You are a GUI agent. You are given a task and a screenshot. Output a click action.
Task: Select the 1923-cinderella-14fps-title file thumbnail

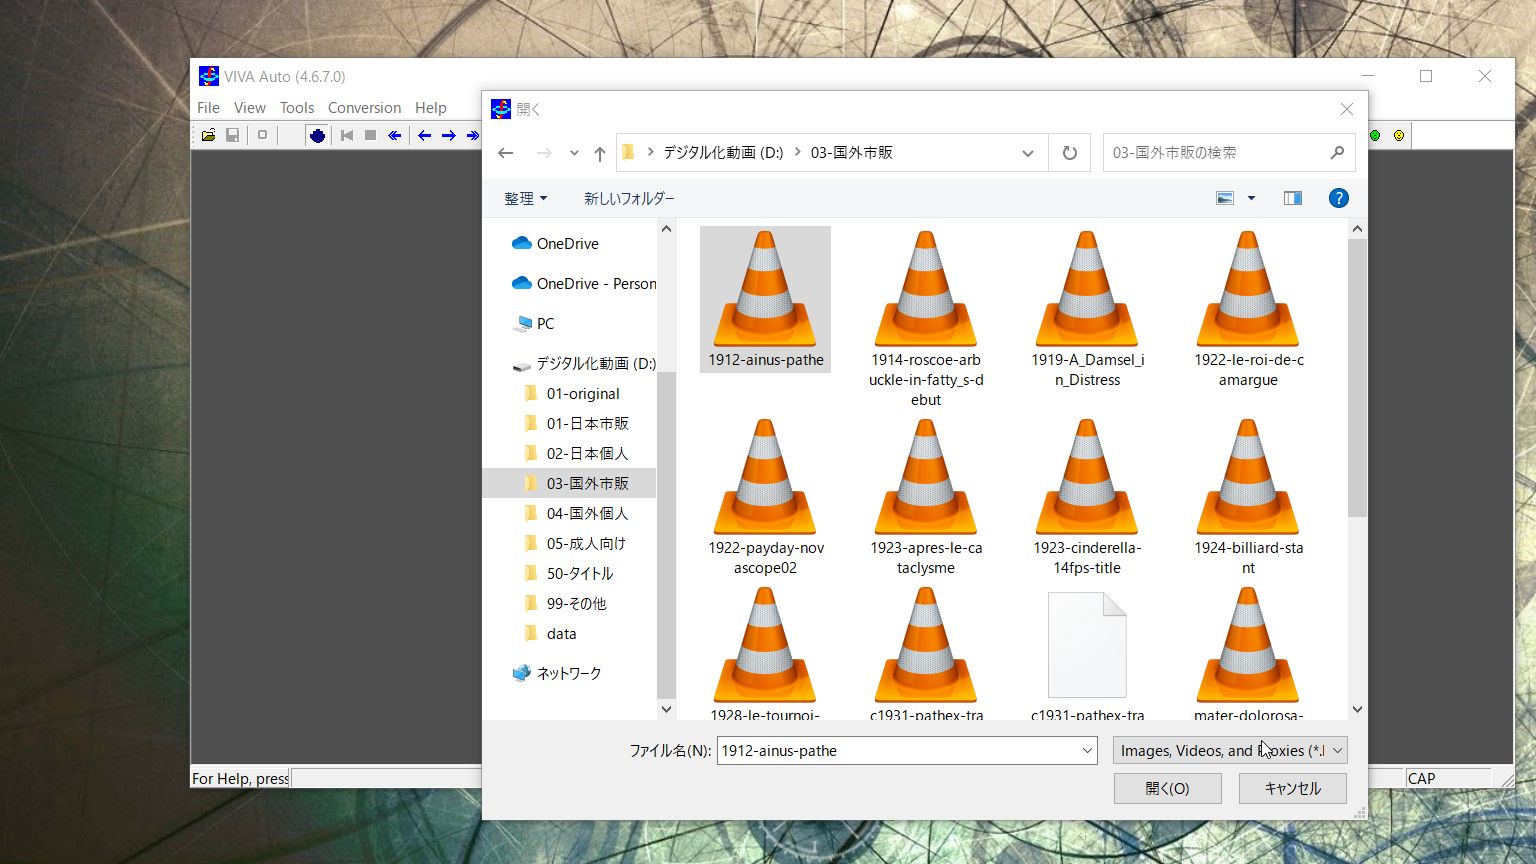tap(1087, 497)
